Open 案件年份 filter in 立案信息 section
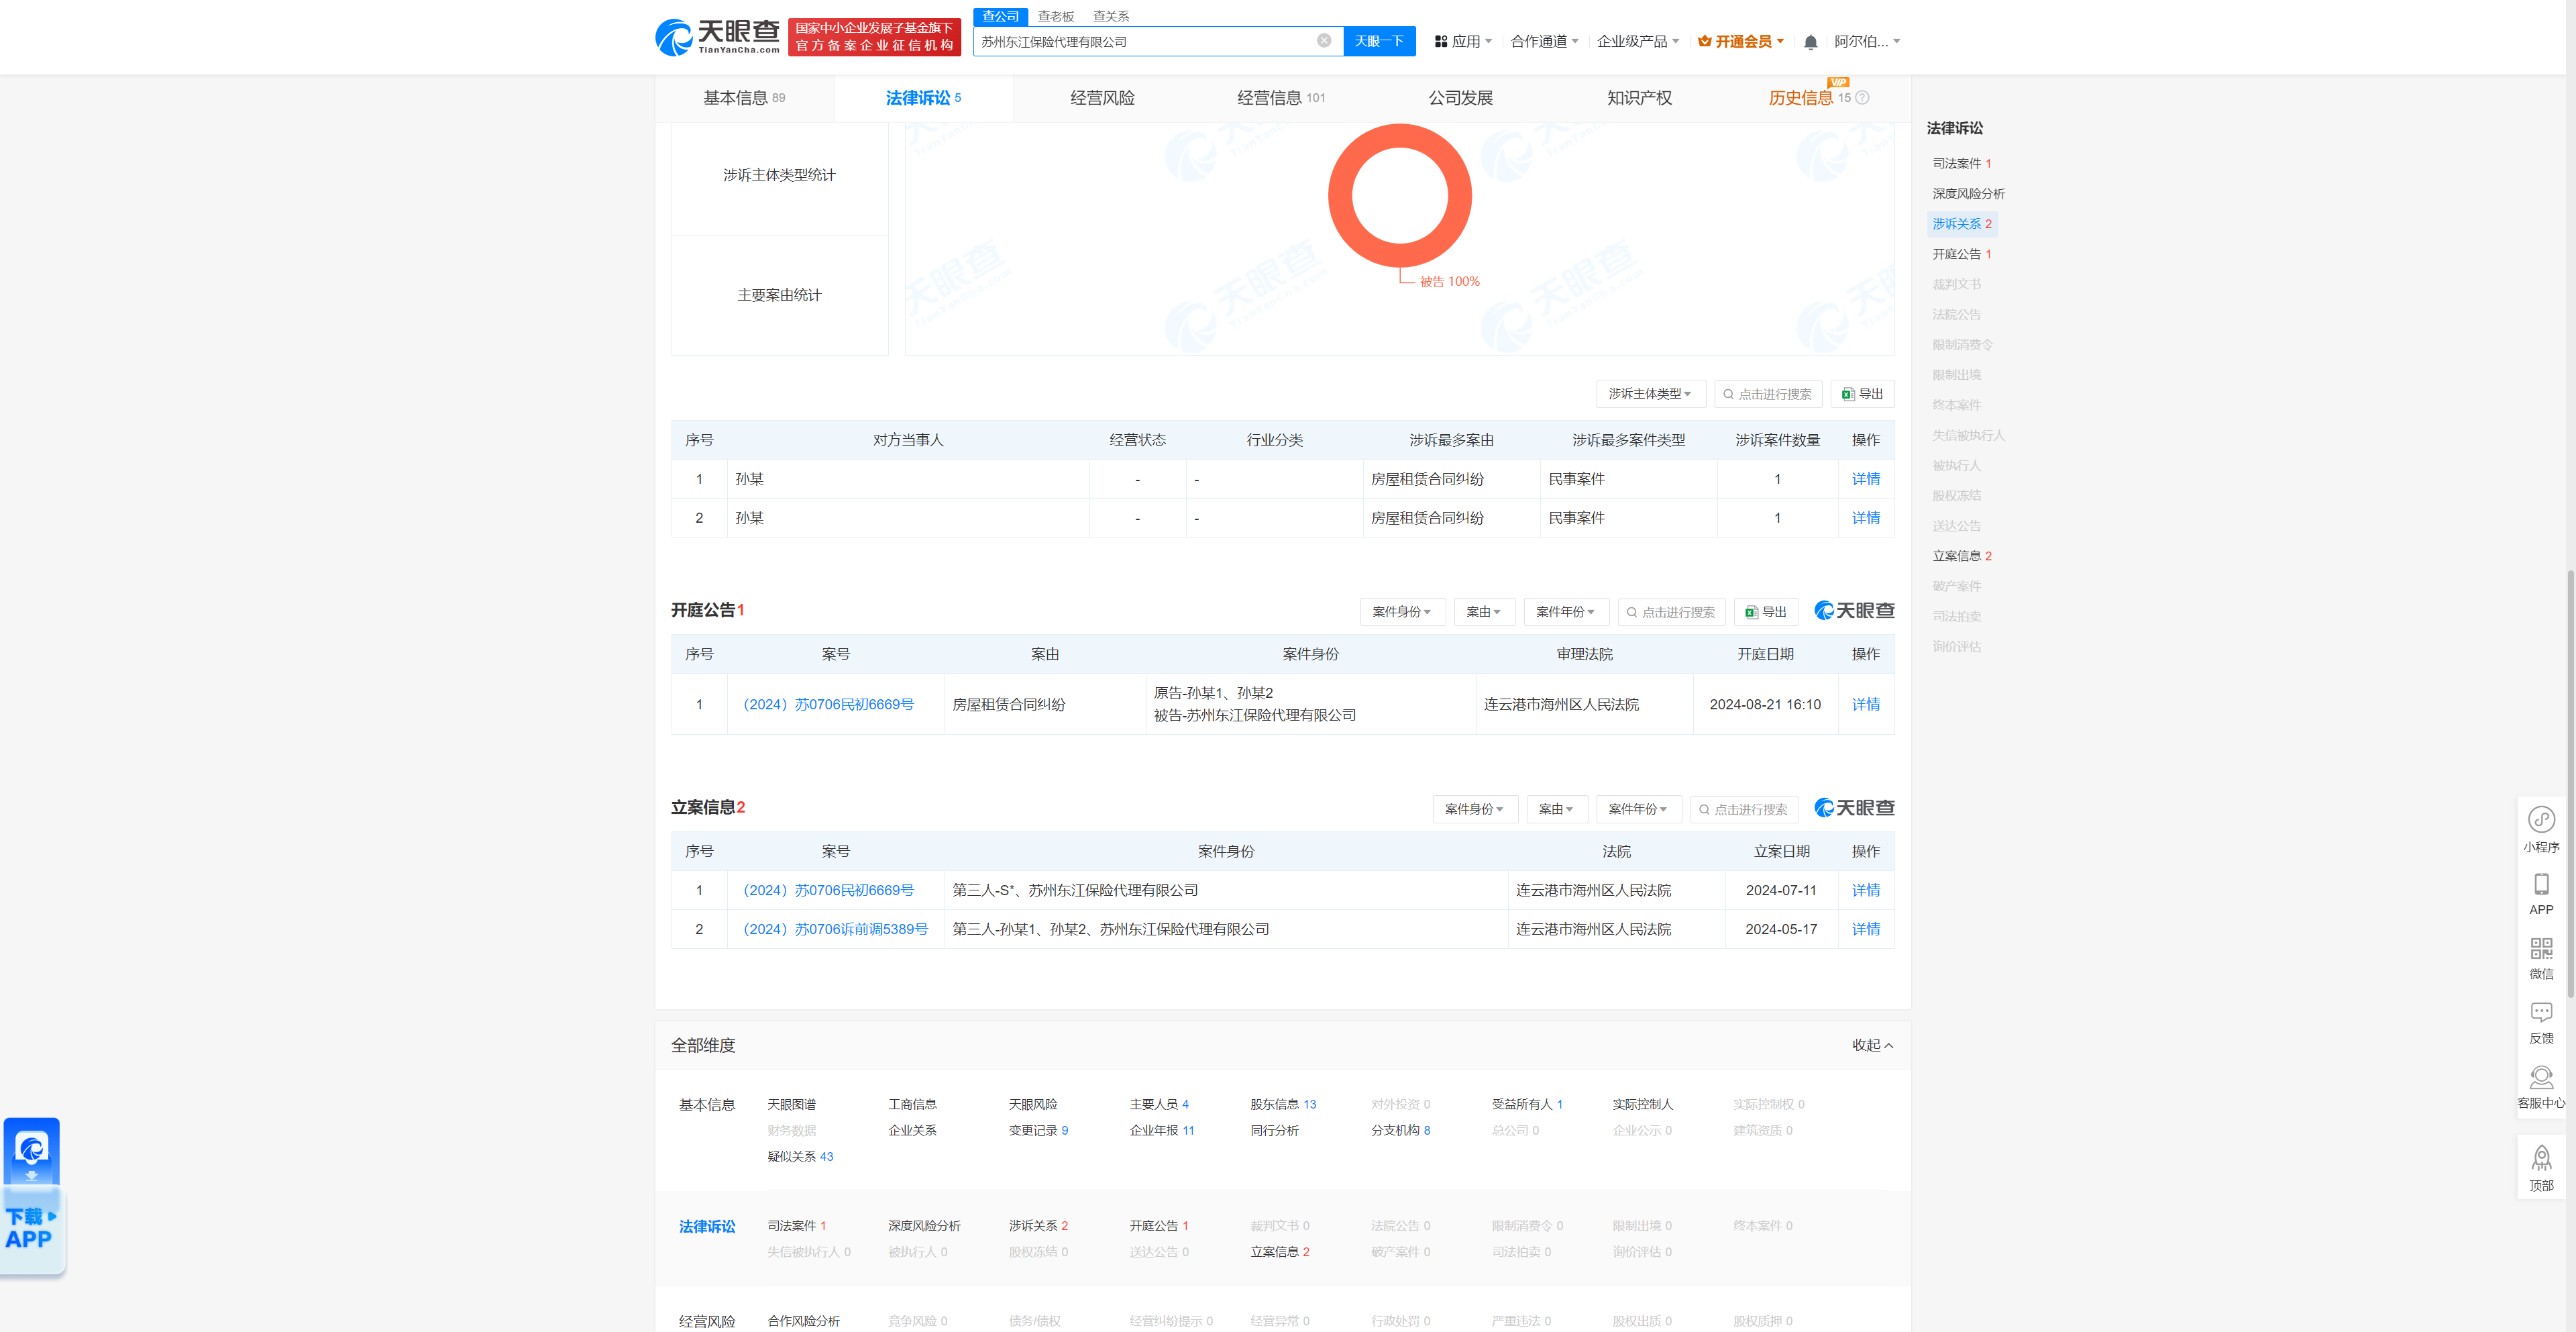Image resolution: width=2576 pixels, height=1332 pixels. click(x=1638, y=809)
